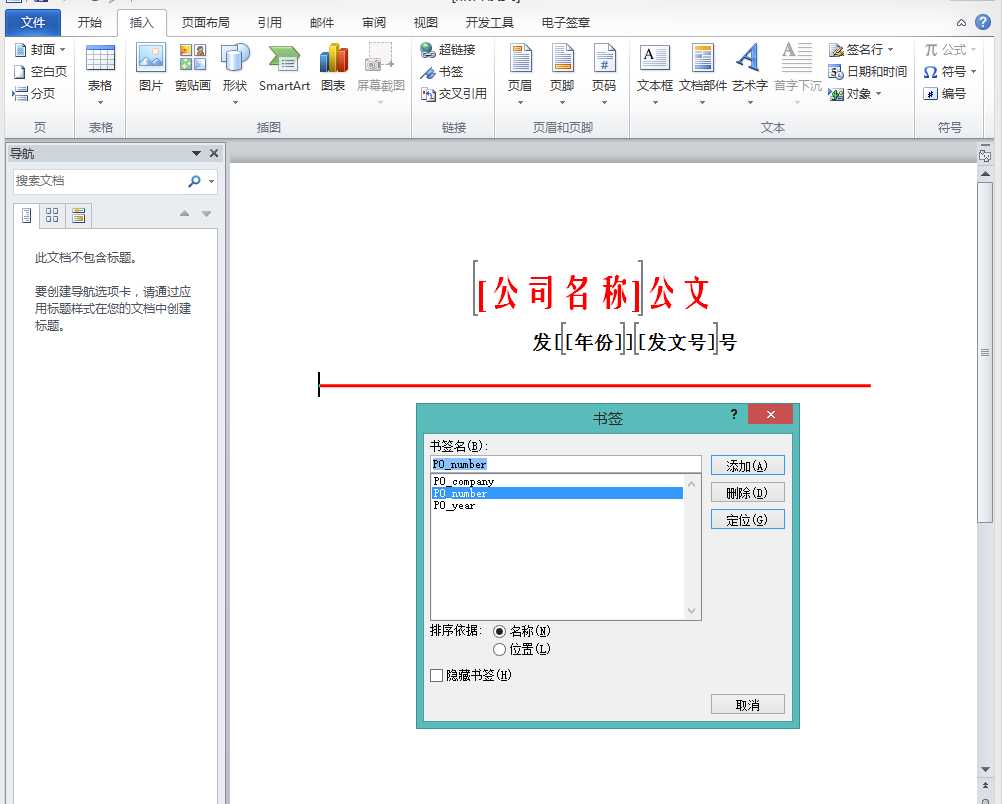Go to previous search result arrow in navigation
Image resolution: width=1002 pixels, height=804 pixels.
point(185,213)
